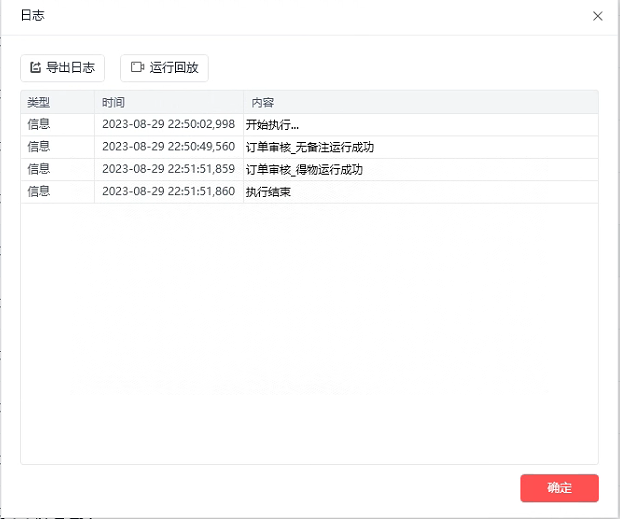Select 订单审核_无备注运行成功 log entry

(310, 147)
